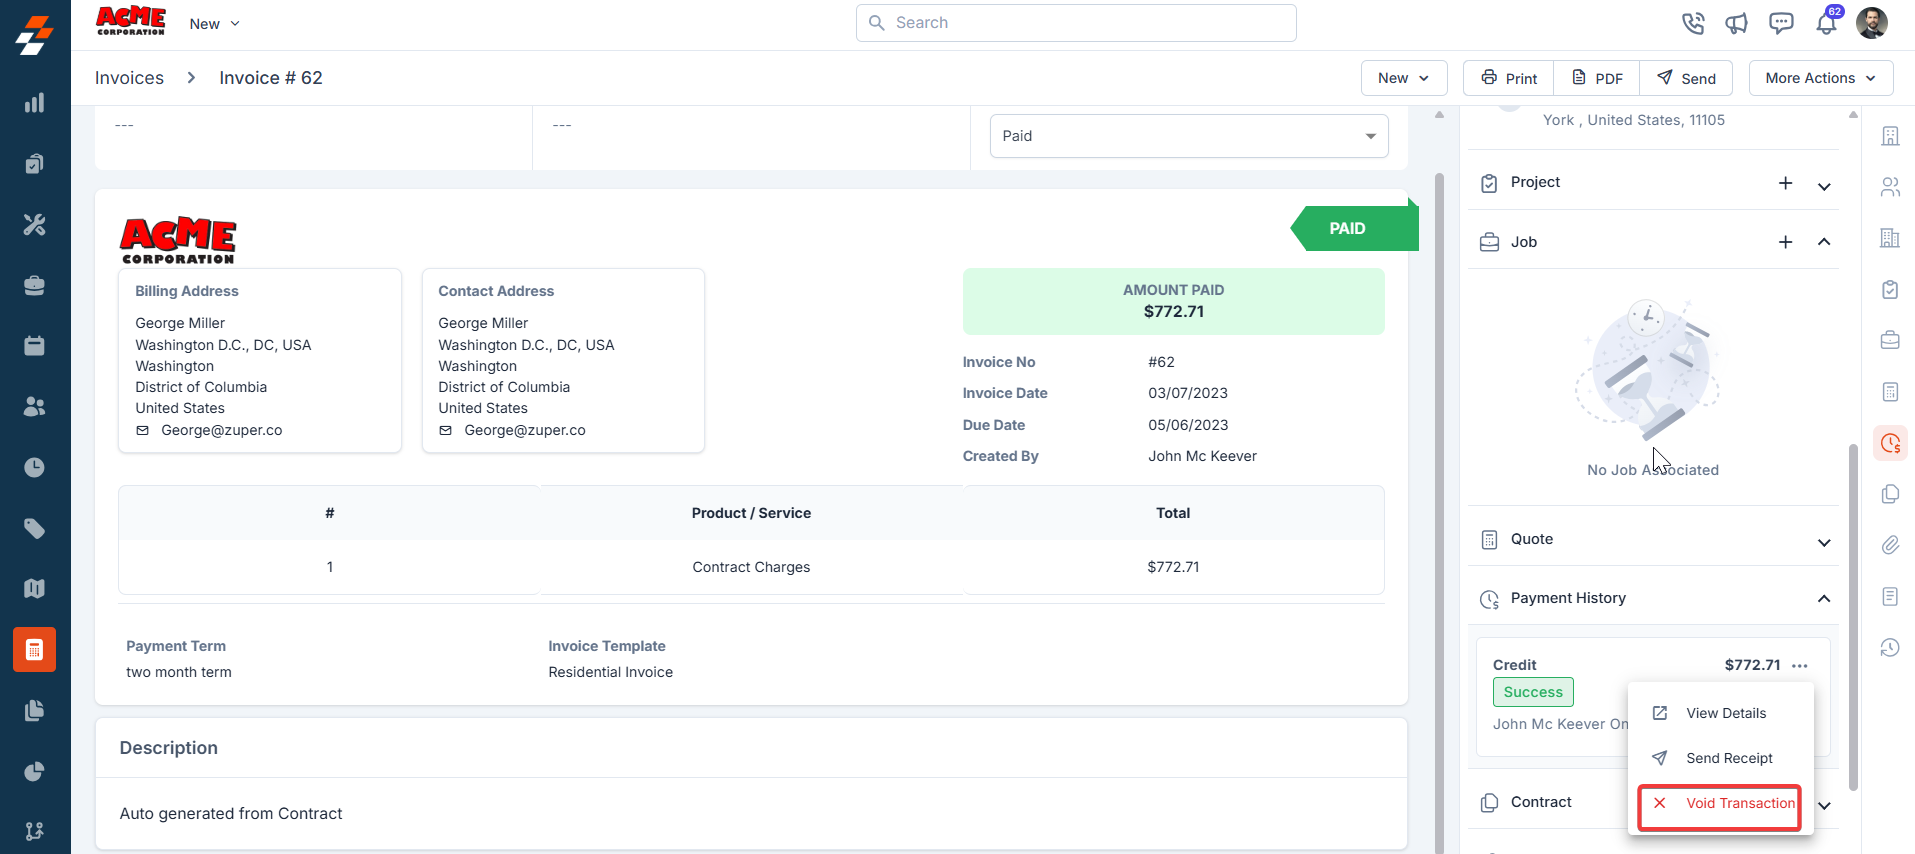Select View Details menu option
The height and width of the screenshot is (854, 1915).
pos(1725,713)
